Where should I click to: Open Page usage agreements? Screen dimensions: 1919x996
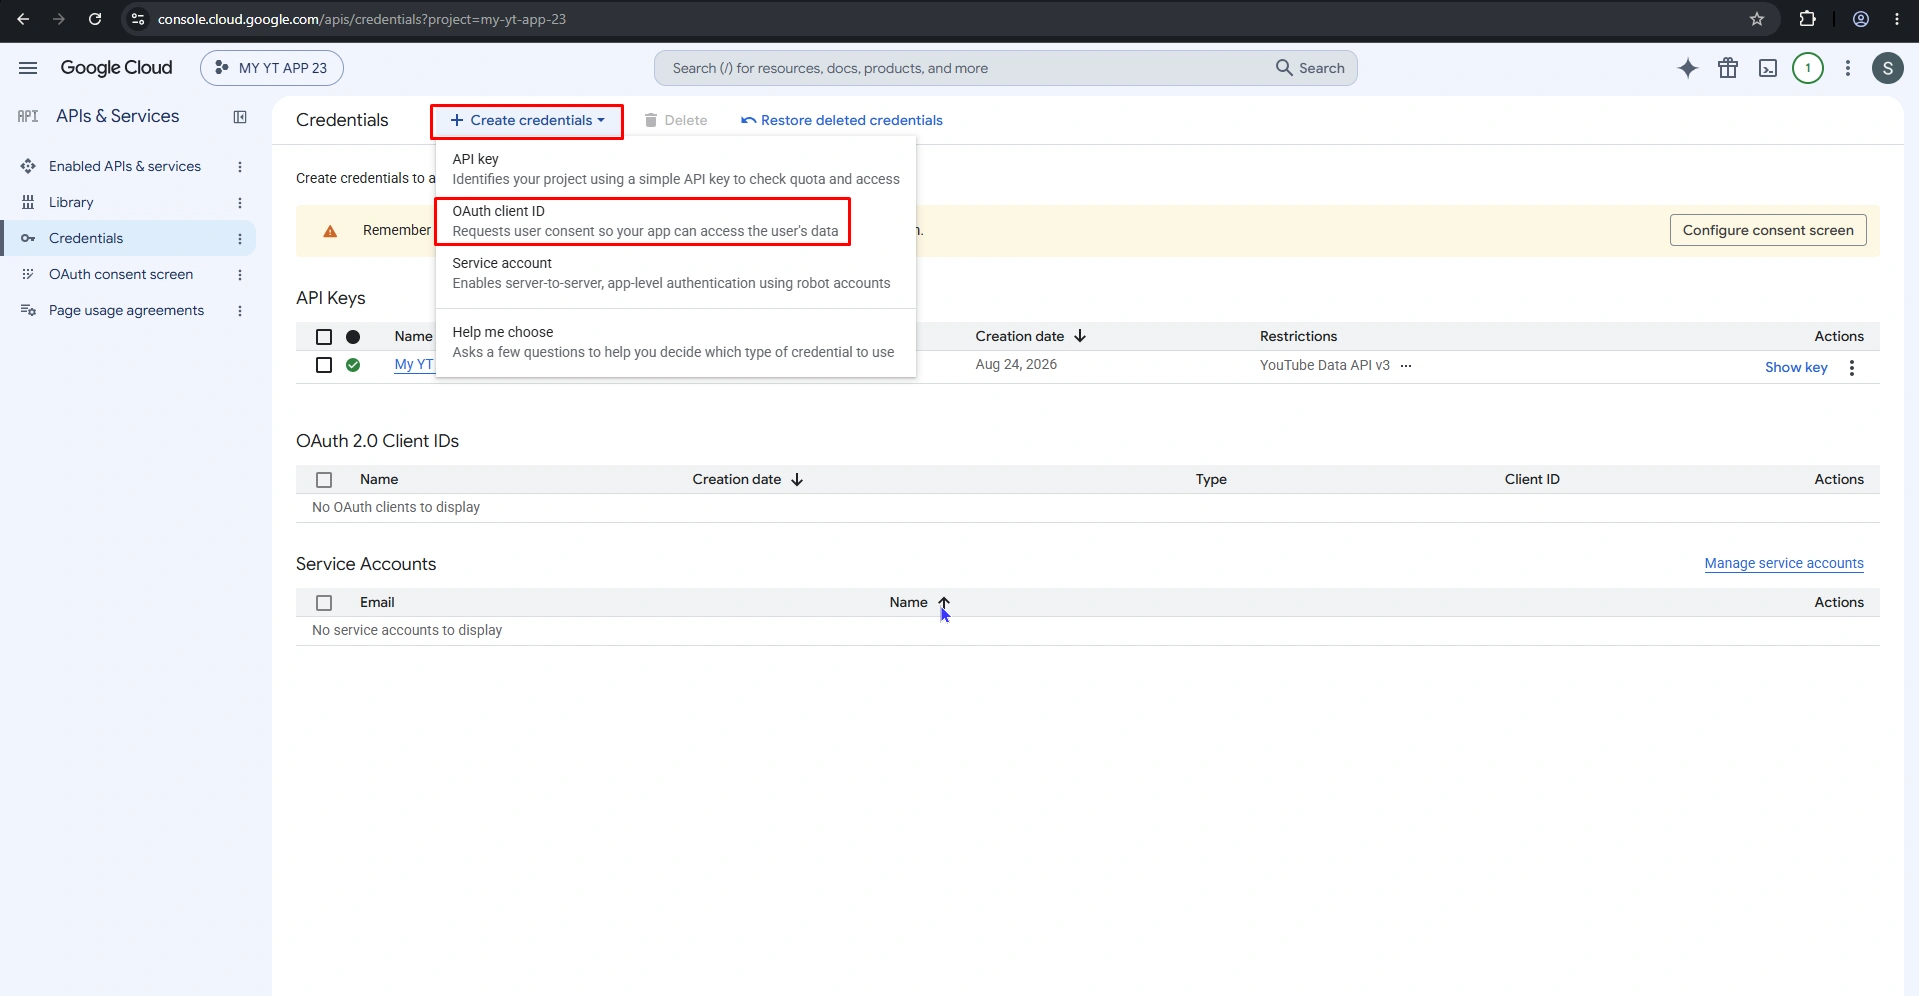tap(126, 310)
